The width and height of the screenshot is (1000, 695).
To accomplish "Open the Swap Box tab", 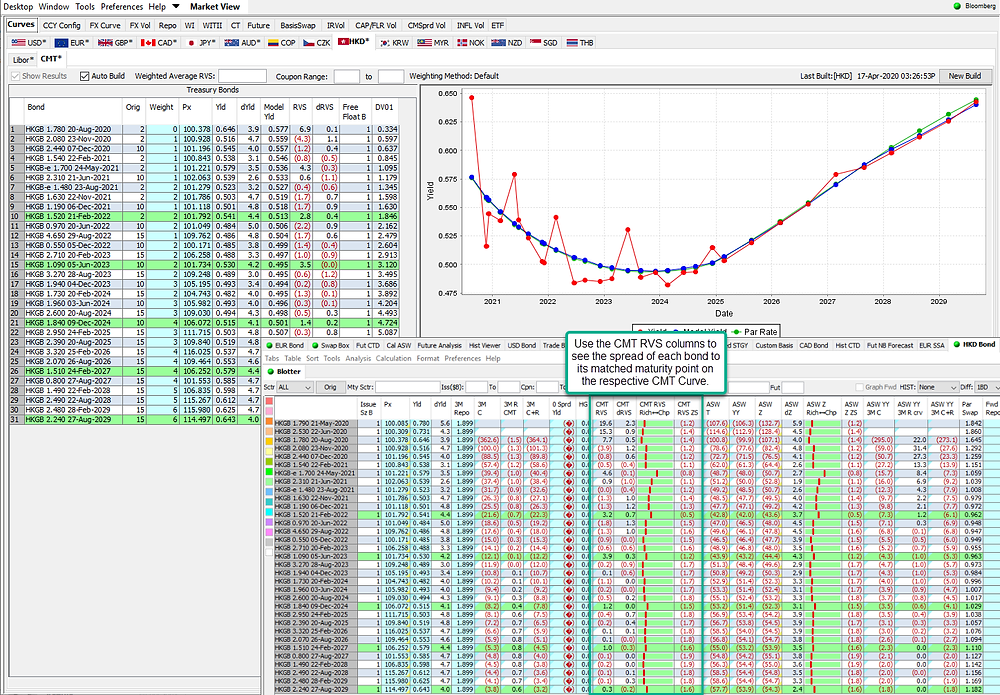I will [x=330, y=345].
